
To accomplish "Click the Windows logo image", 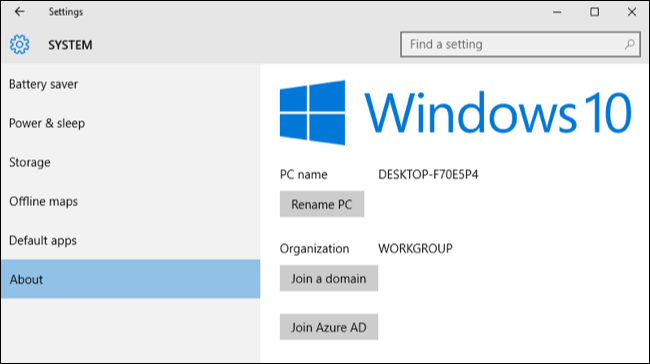I will coord(312,112).
